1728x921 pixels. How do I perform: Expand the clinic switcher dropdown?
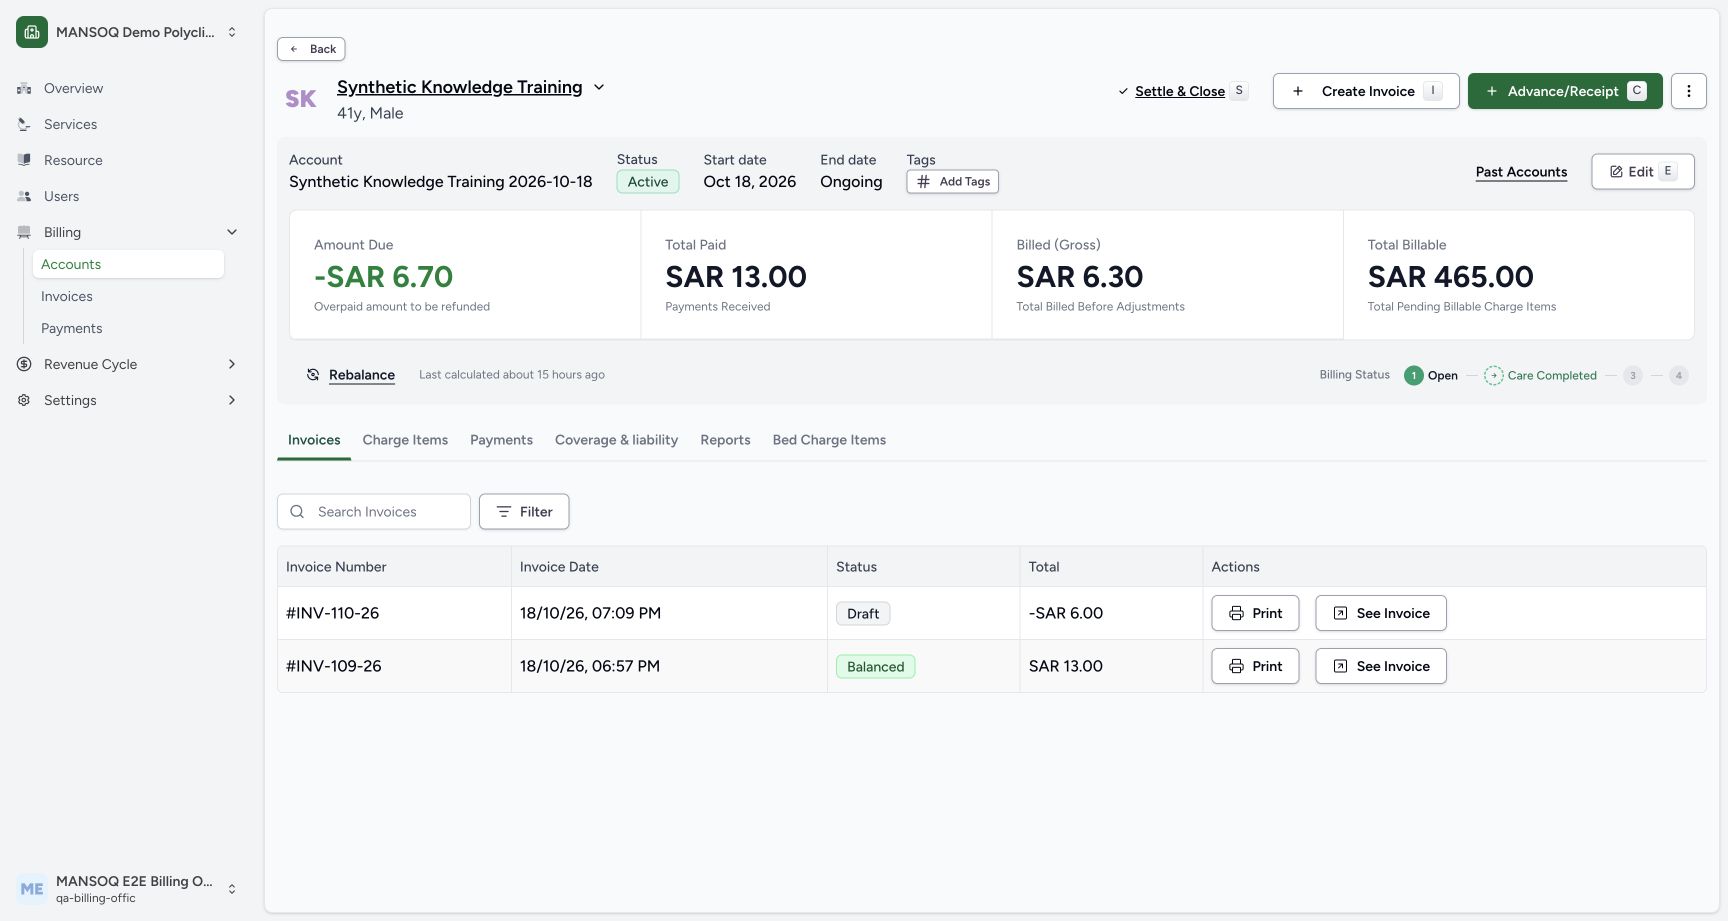[x=232, y=32]
